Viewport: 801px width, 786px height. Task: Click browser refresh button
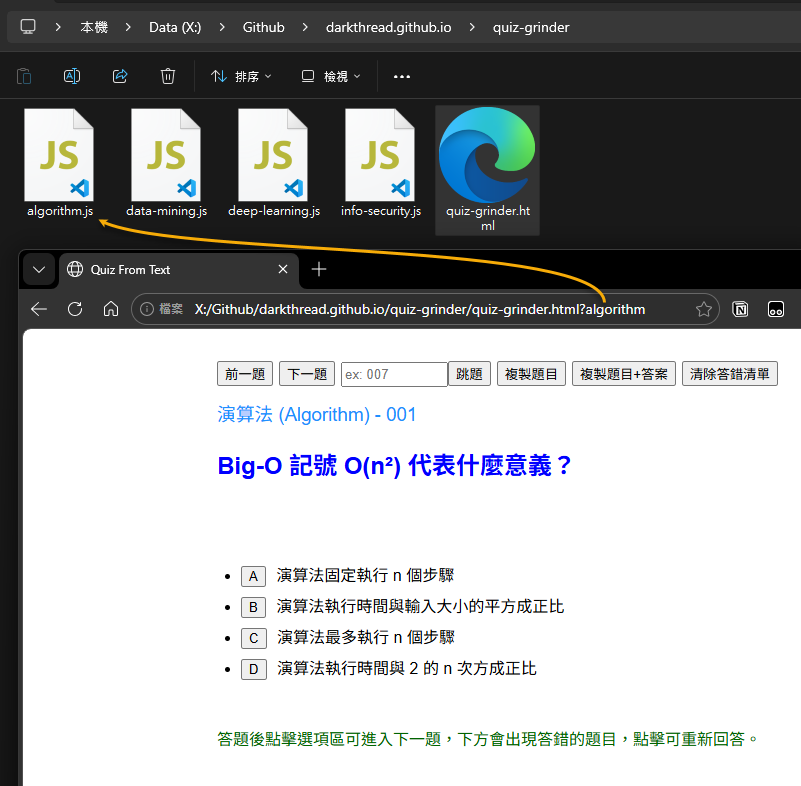[x=74, y=309]
